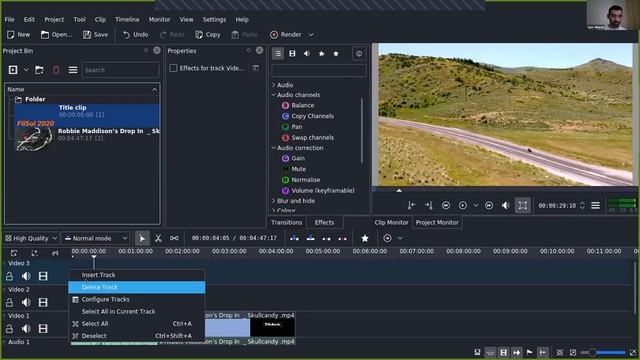Select the Razor tool scissors icon
This screenshot has height=360, width=640.
[158, 238]
